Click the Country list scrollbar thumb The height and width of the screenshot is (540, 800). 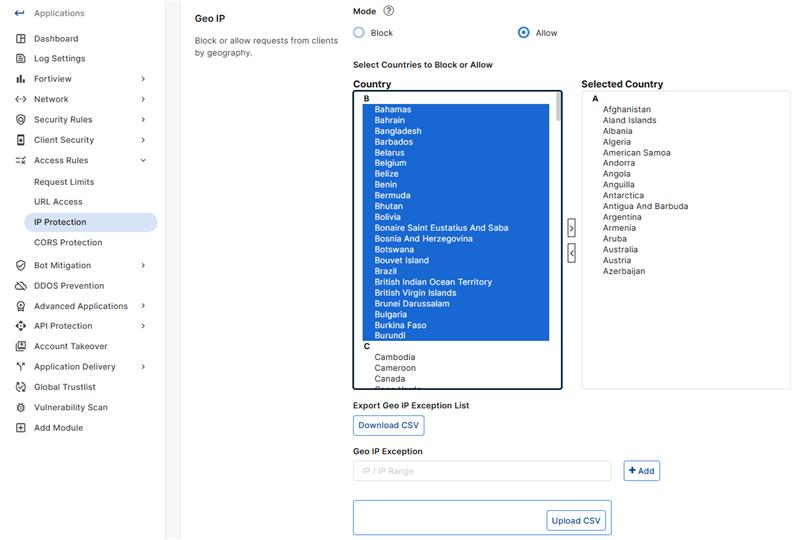pos(558,107)
